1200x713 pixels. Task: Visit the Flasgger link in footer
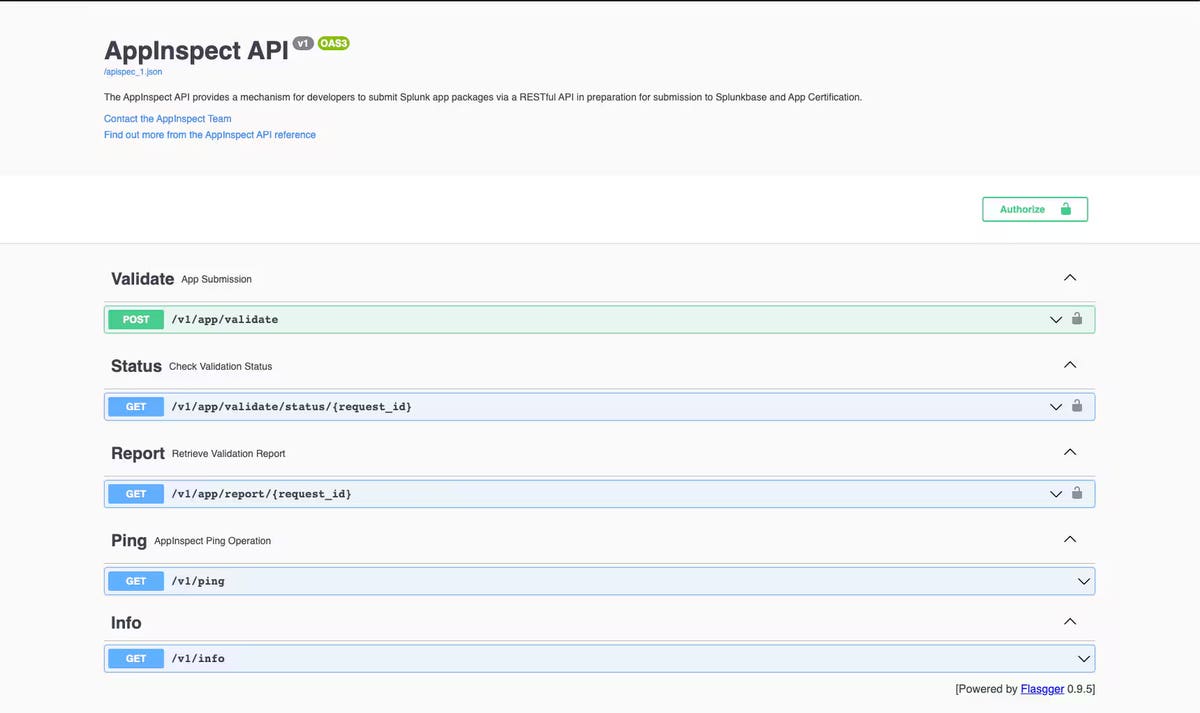(1041, 689)
